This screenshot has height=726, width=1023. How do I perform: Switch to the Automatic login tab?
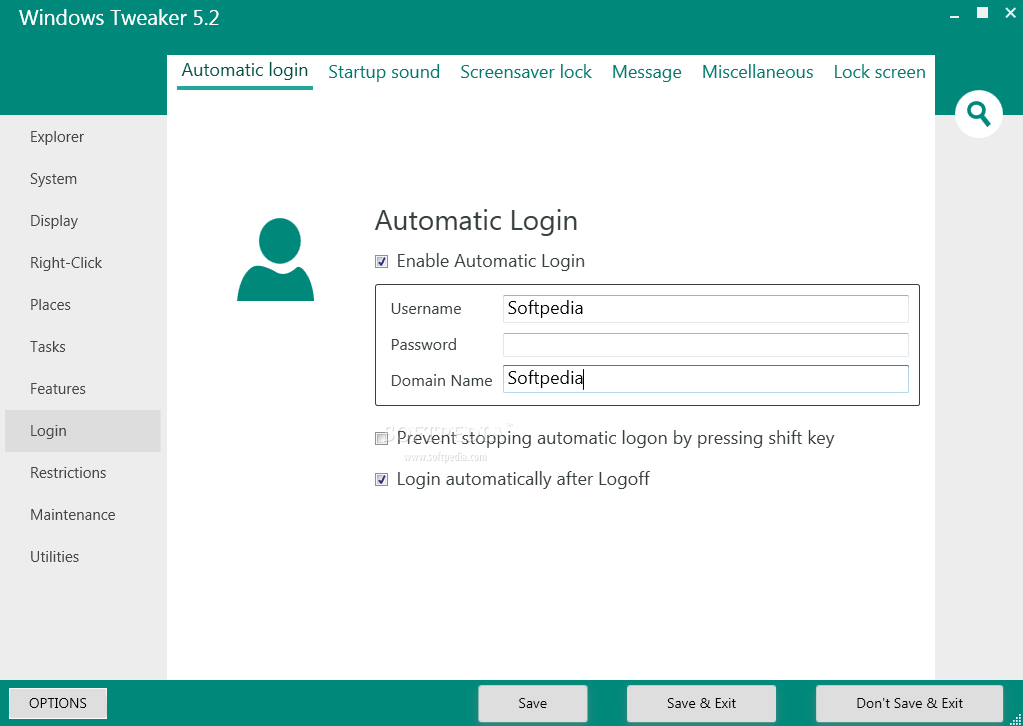coord(245,70)
